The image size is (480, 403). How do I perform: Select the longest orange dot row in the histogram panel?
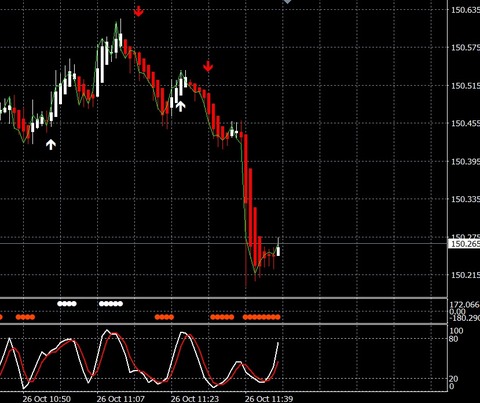pos(262,317)
